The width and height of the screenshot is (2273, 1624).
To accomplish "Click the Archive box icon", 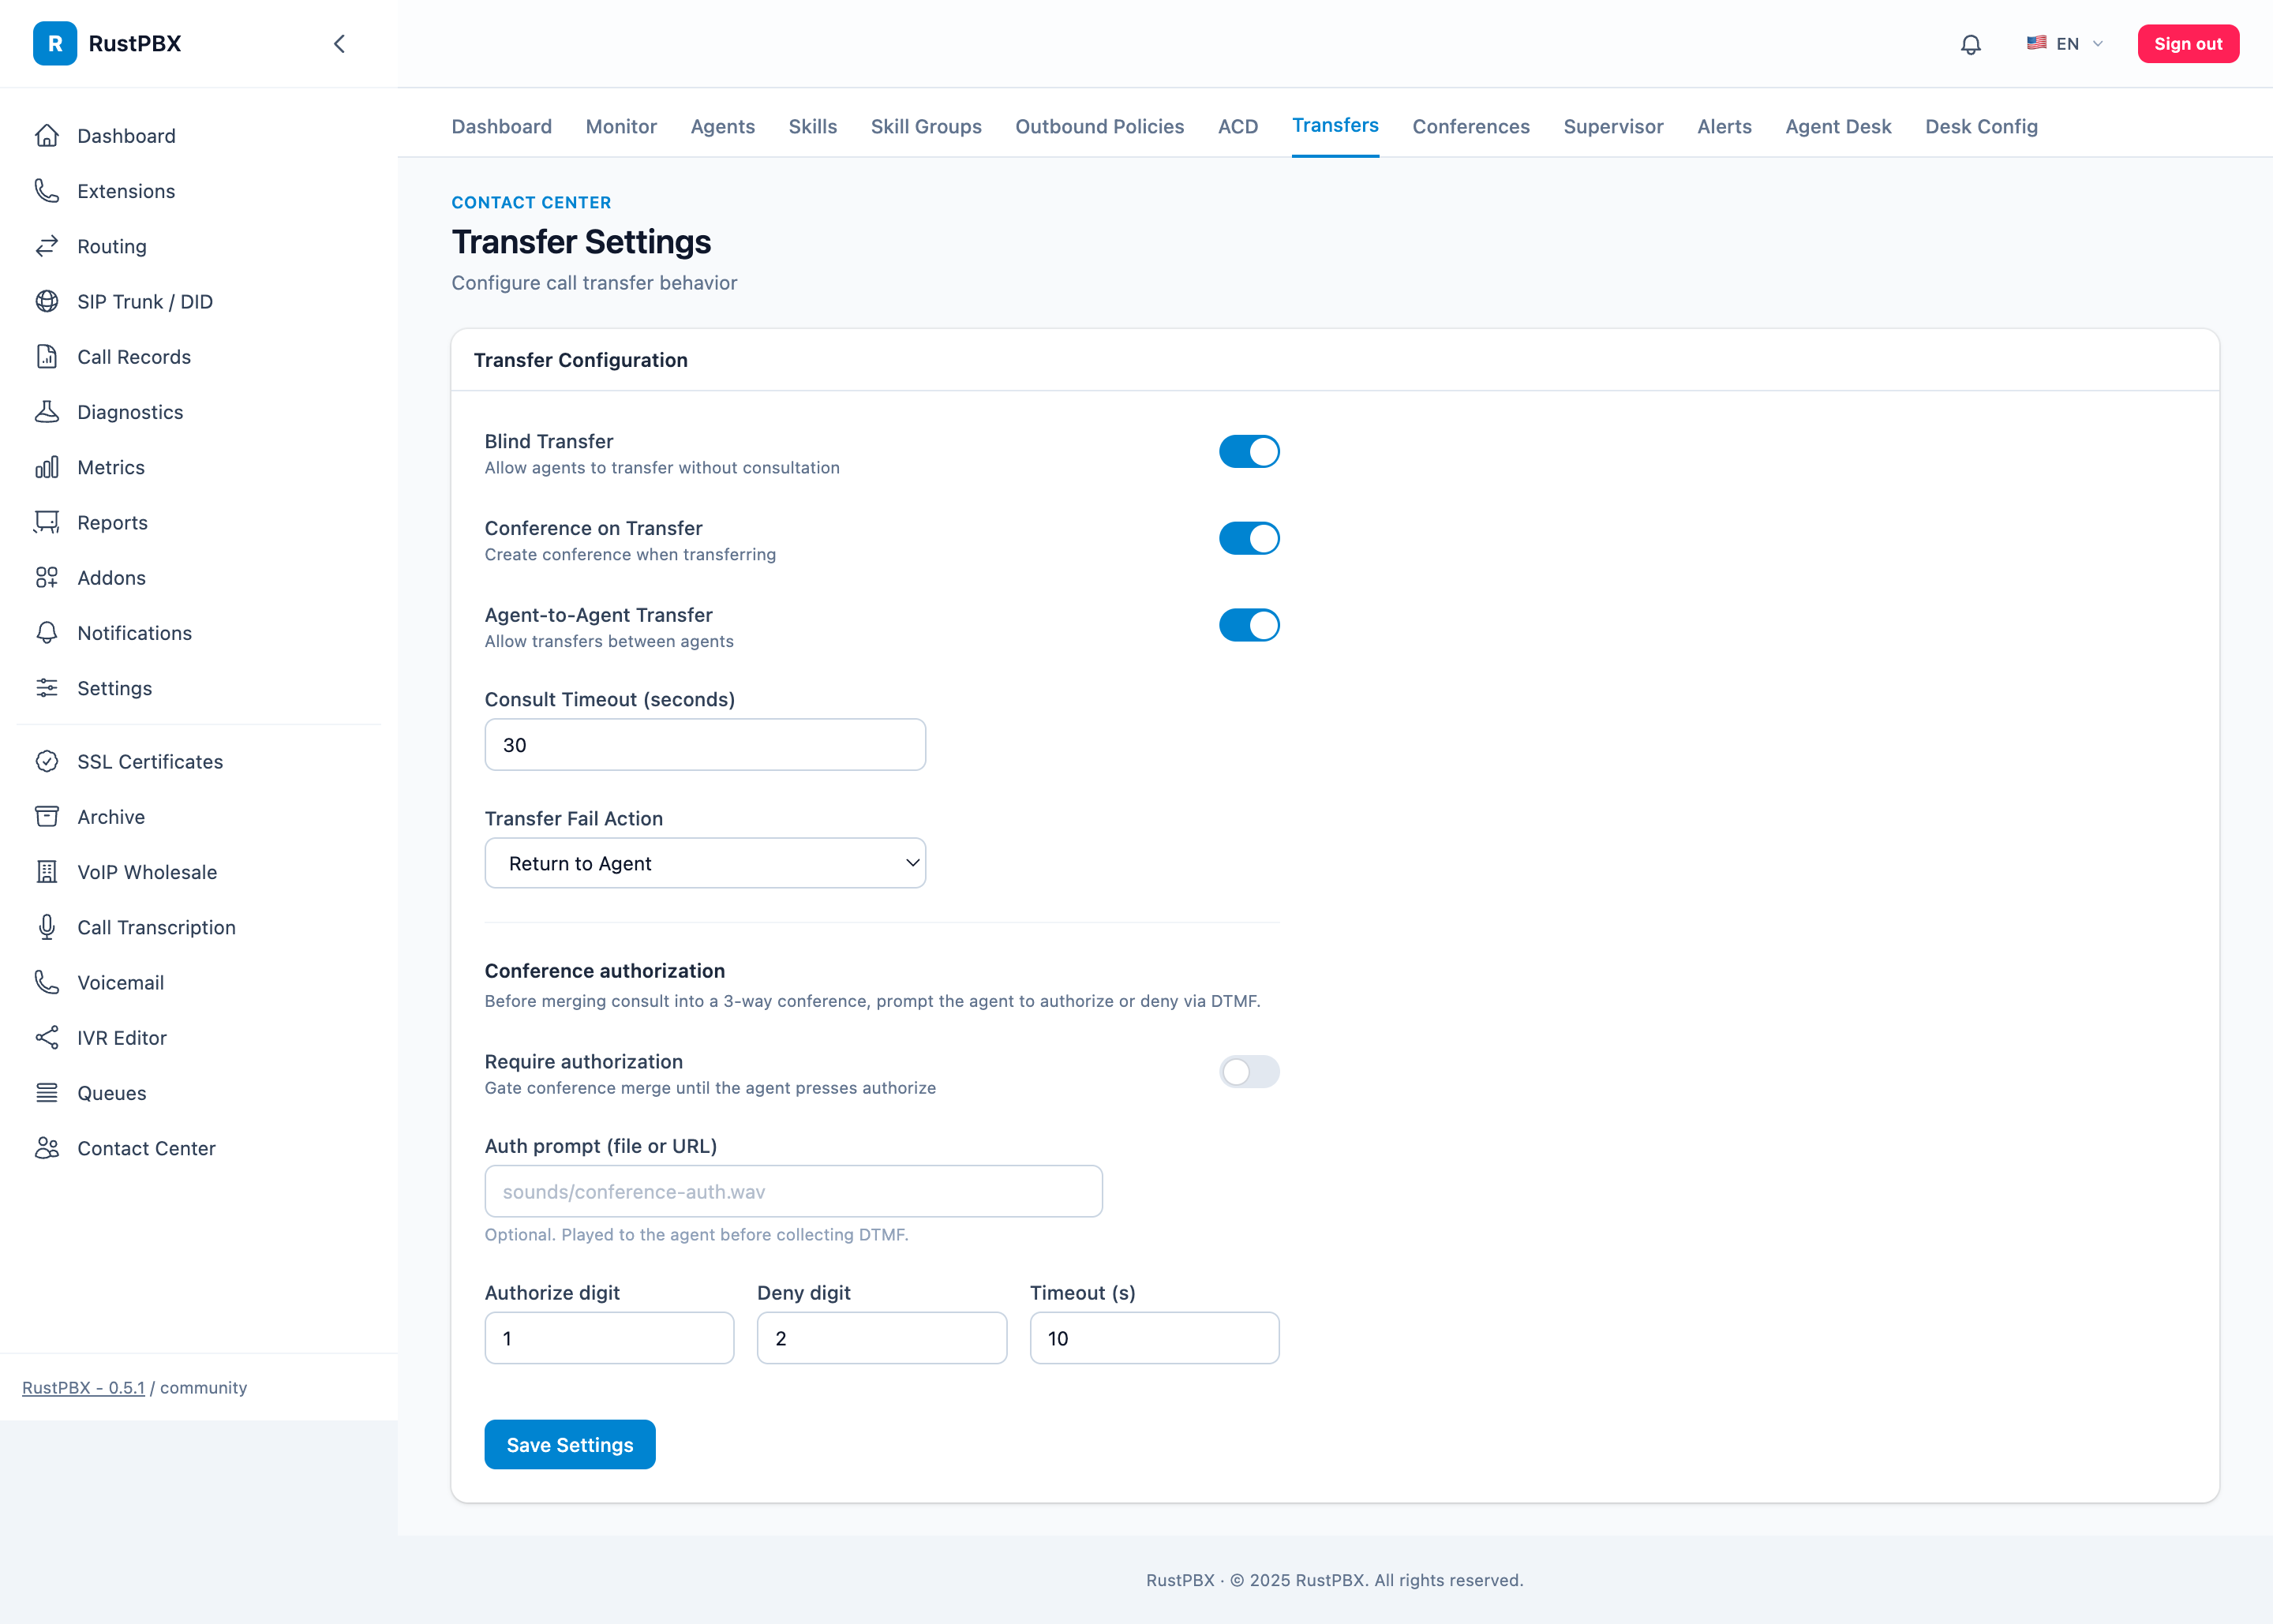I will point(47,816).
